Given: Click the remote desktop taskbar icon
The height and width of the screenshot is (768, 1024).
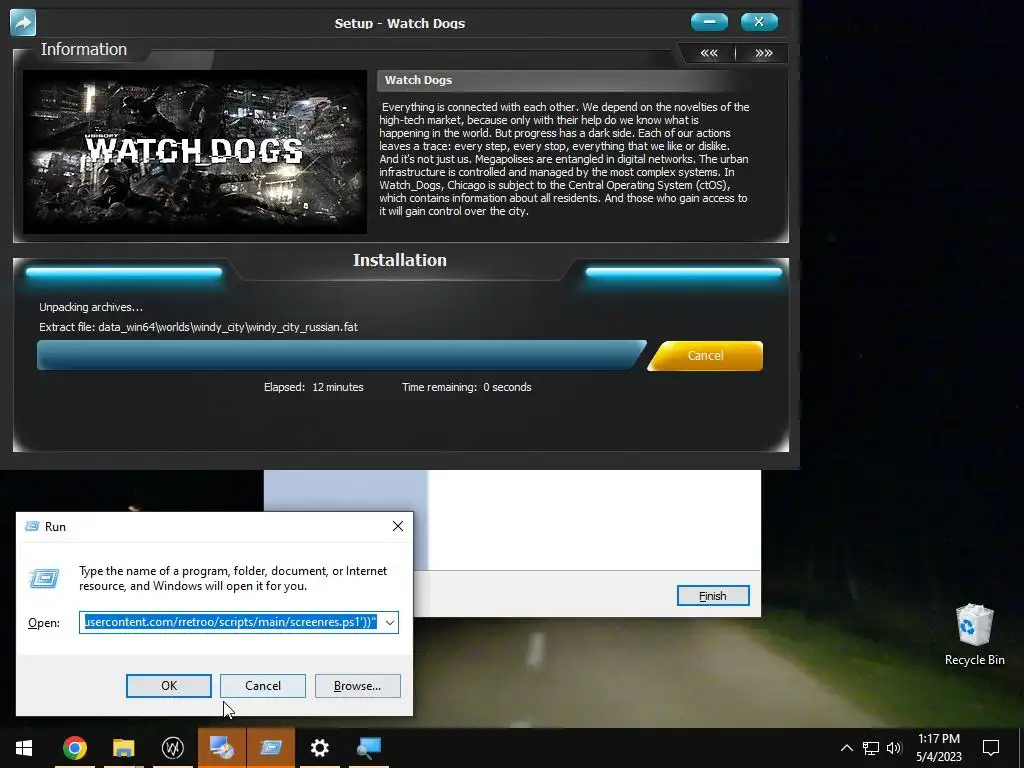Looking at the screenshot, I should click(x=368, y=748).
